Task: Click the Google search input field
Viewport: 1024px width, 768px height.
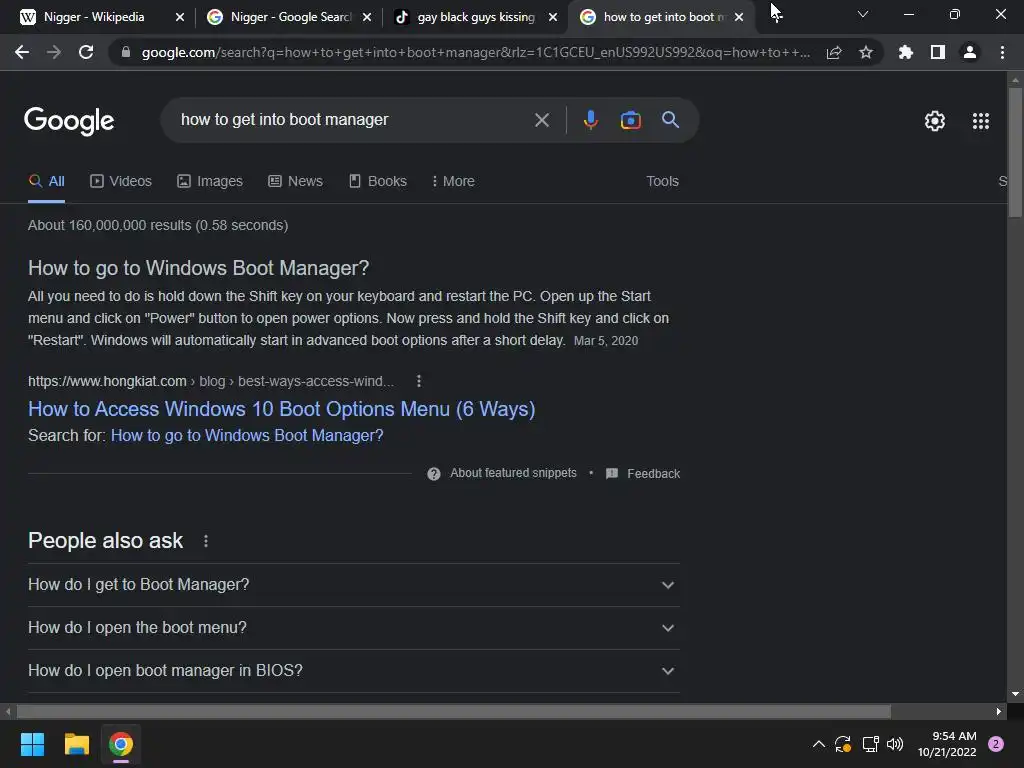Action: click(x=353, y=120)
